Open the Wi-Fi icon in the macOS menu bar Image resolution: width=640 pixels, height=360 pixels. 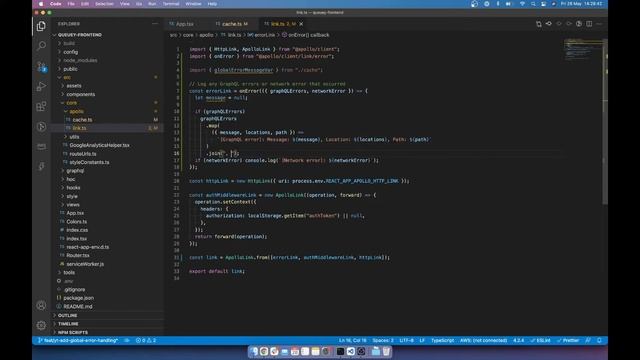522,4
